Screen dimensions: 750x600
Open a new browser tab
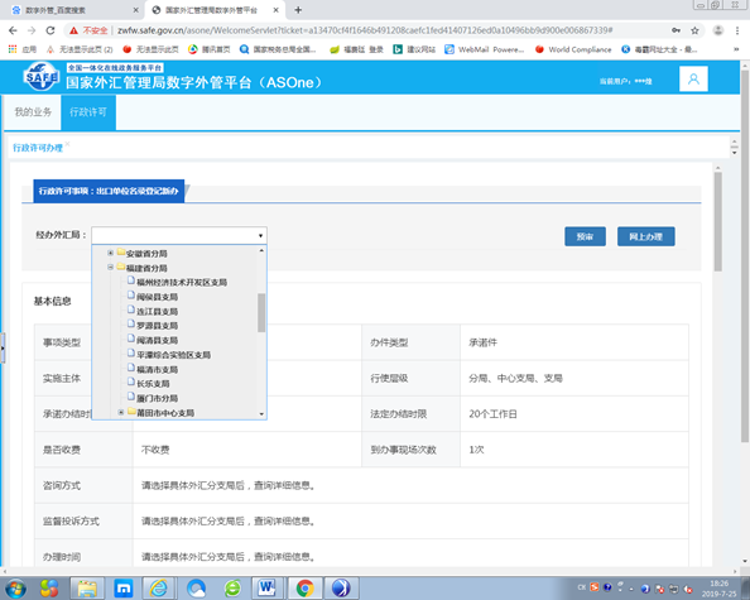pos(299,9)
